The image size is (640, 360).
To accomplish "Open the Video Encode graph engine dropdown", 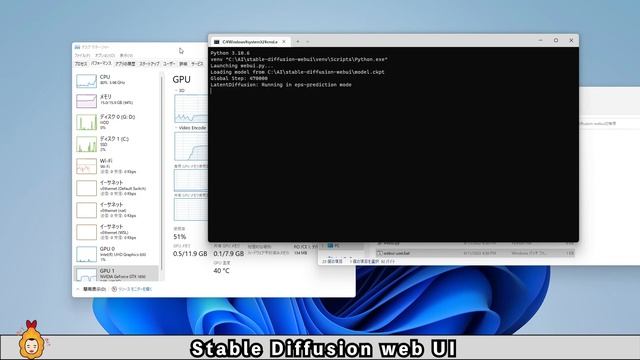I will (x=191, y=128).
